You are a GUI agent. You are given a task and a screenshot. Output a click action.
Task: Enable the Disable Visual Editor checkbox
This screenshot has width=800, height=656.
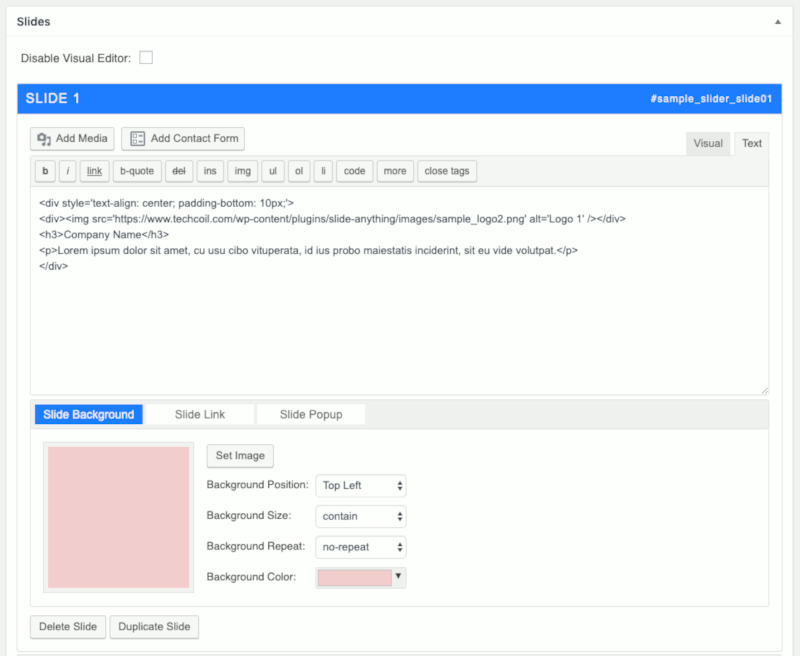[146, 57]
